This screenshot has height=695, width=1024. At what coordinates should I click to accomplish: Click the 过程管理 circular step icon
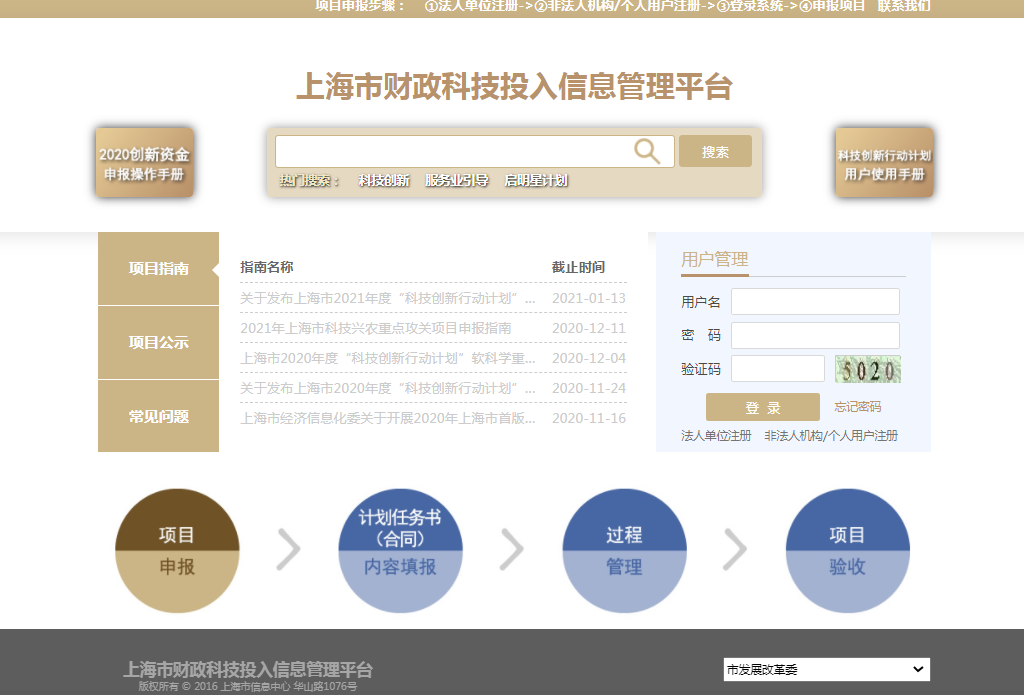(x=624, y=550)
